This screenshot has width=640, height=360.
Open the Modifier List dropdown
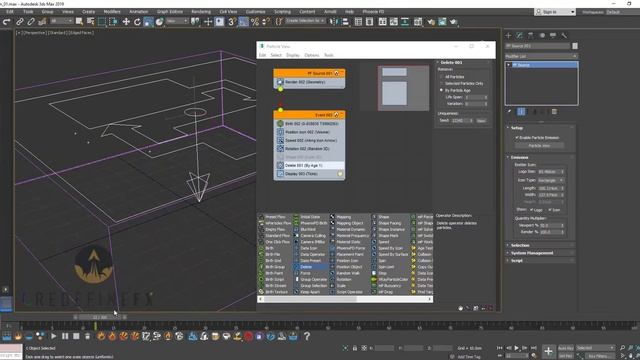point(541,56)
